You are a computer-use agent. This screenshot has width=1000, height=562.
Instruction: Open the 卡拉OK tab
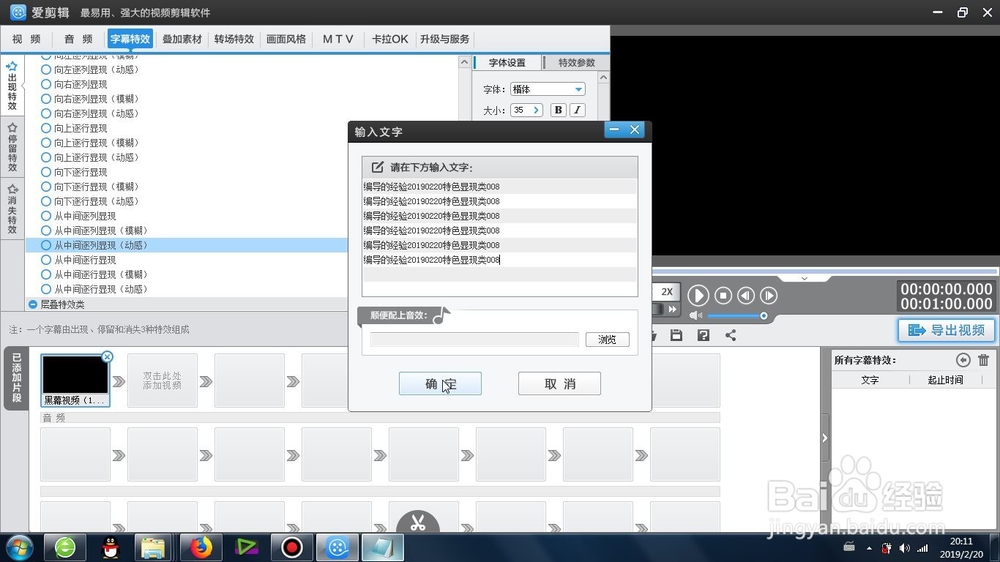tap(390, 39)
